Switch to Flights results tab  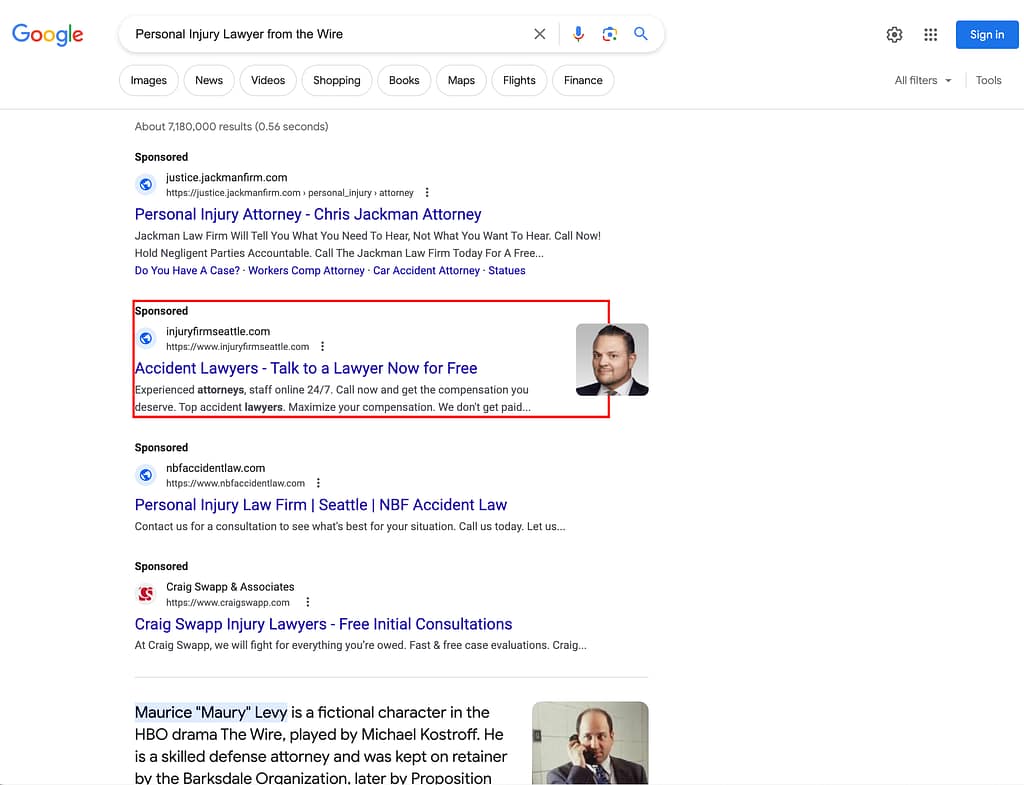[x=519, y=80]
